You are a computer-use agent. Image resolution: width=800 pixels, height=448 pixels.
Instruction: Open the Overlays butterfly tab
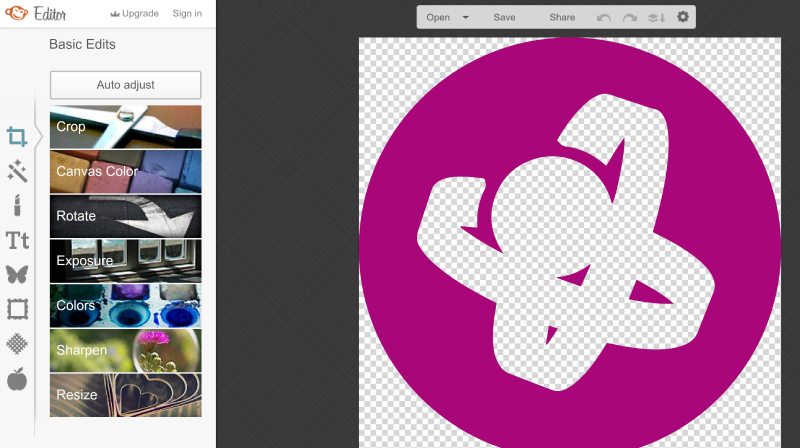click(17, 275)
